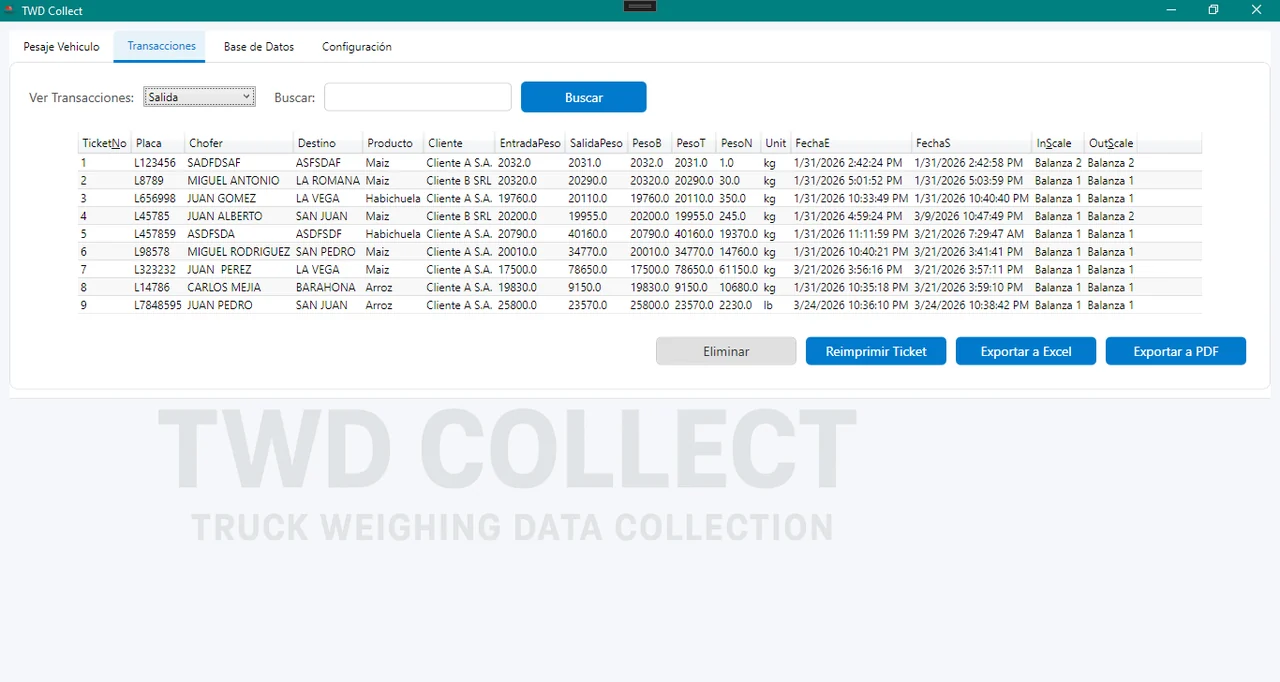This screenshot has height=682, width=1280.
Task: Click PesoN value 61150.0
Action: (739, 270)
